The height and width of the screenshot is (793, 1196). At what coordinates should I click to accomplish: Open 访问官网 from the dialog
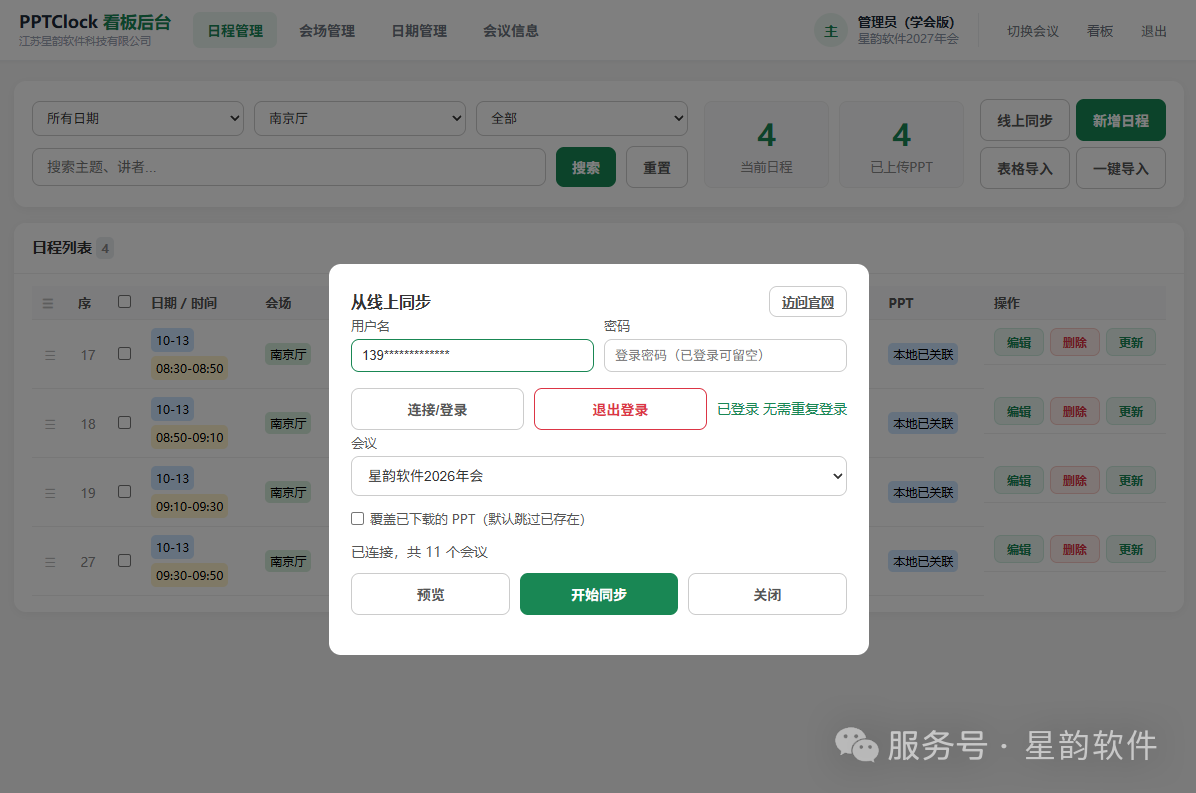[x=808, y=302]
